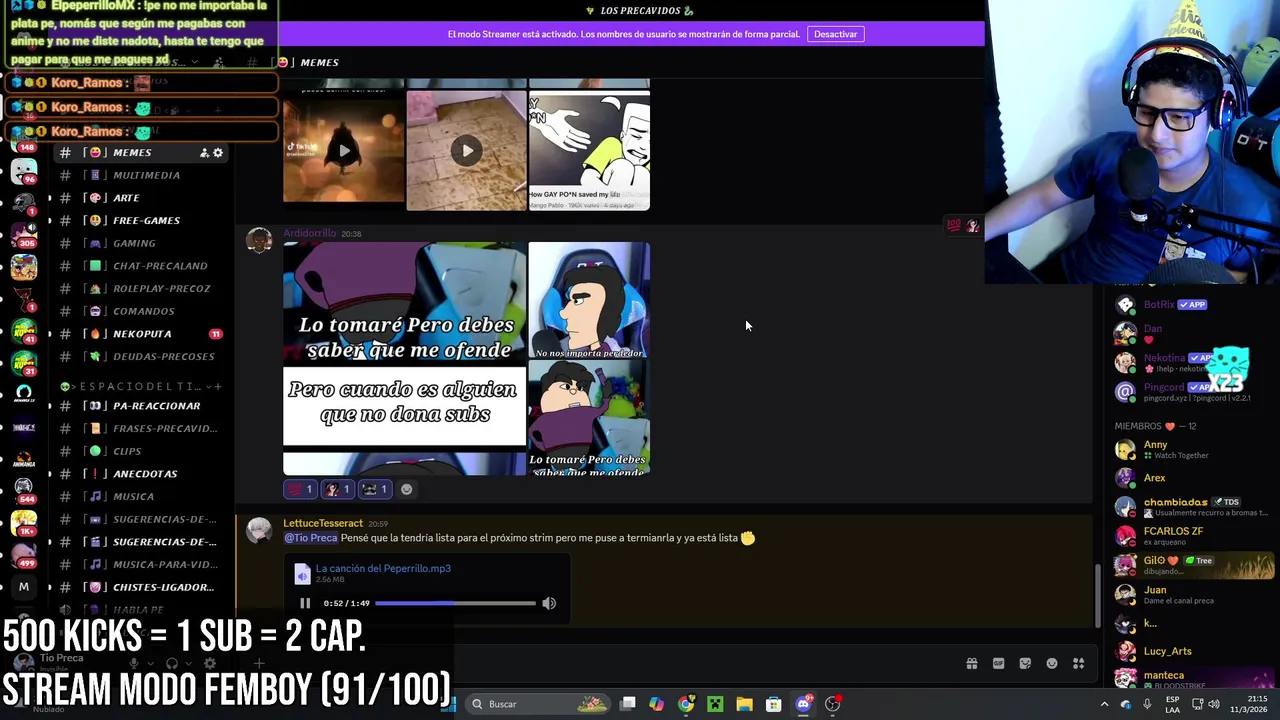Seek within the mp3 audio progress bar
Viewport: 1280px width, 720px height.
coord(455,603)
